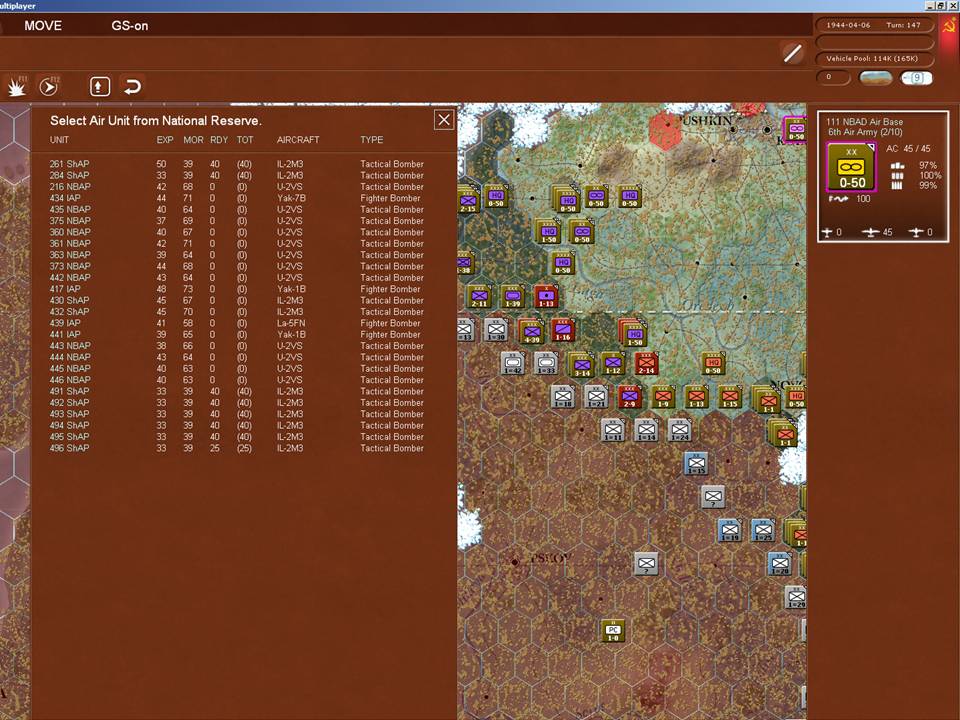
Task: Select the 439 IAP La-5FN unit
Action: (236, 323)
